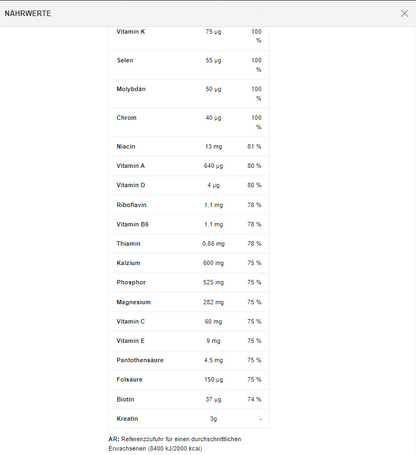Click the Selen nutrient label
The width and height of the screenshot is (416, 455).
tap(125, 60)
